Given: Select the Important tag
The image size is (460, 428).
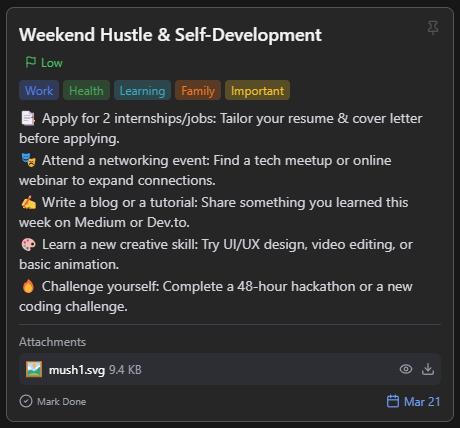Looking at the screenshot, I should coord(257,90).
